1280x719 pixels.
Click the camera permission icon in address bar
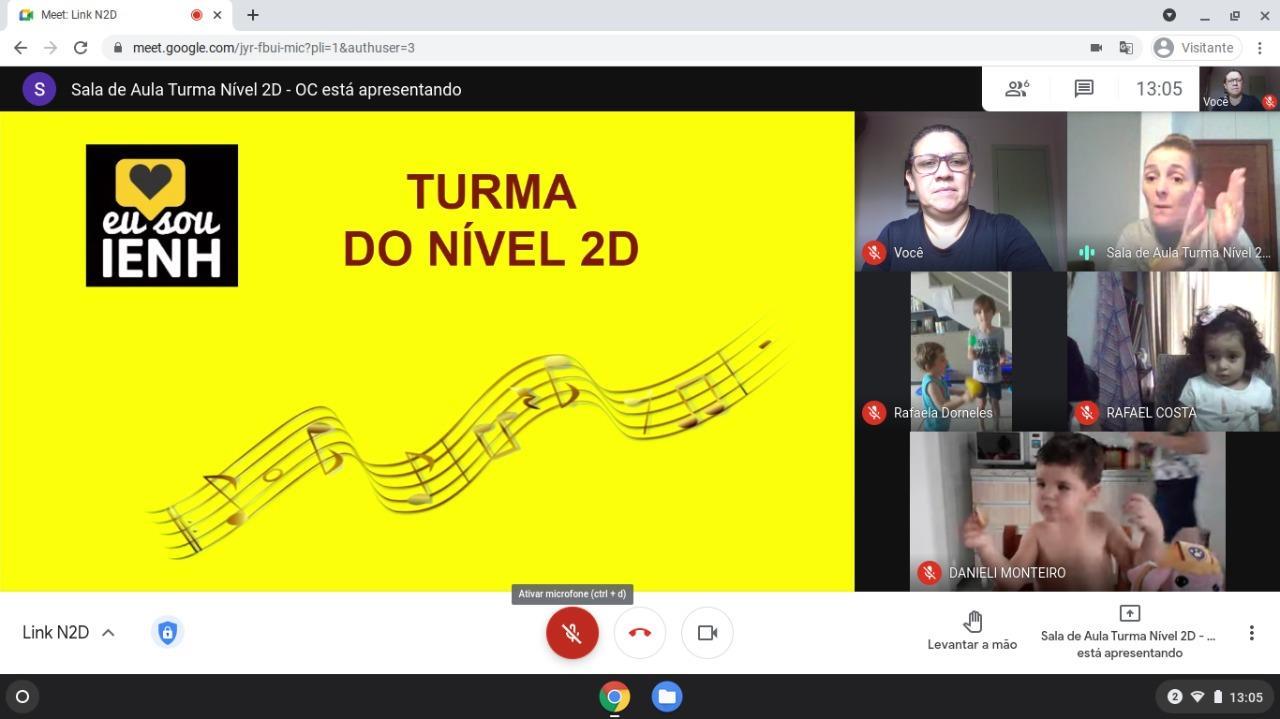tap(1096, 47)
